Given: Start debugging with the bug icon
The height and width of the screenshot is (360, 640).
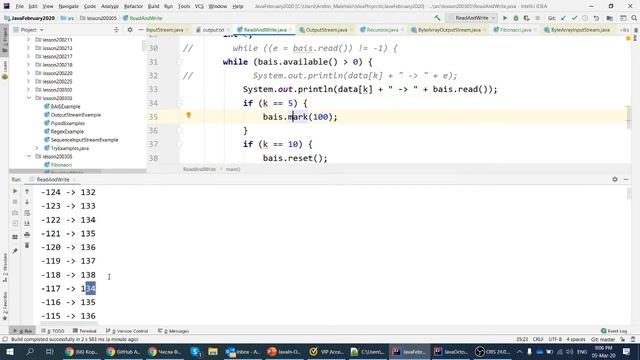Looking at the screenshot, I should pos(516,18).
